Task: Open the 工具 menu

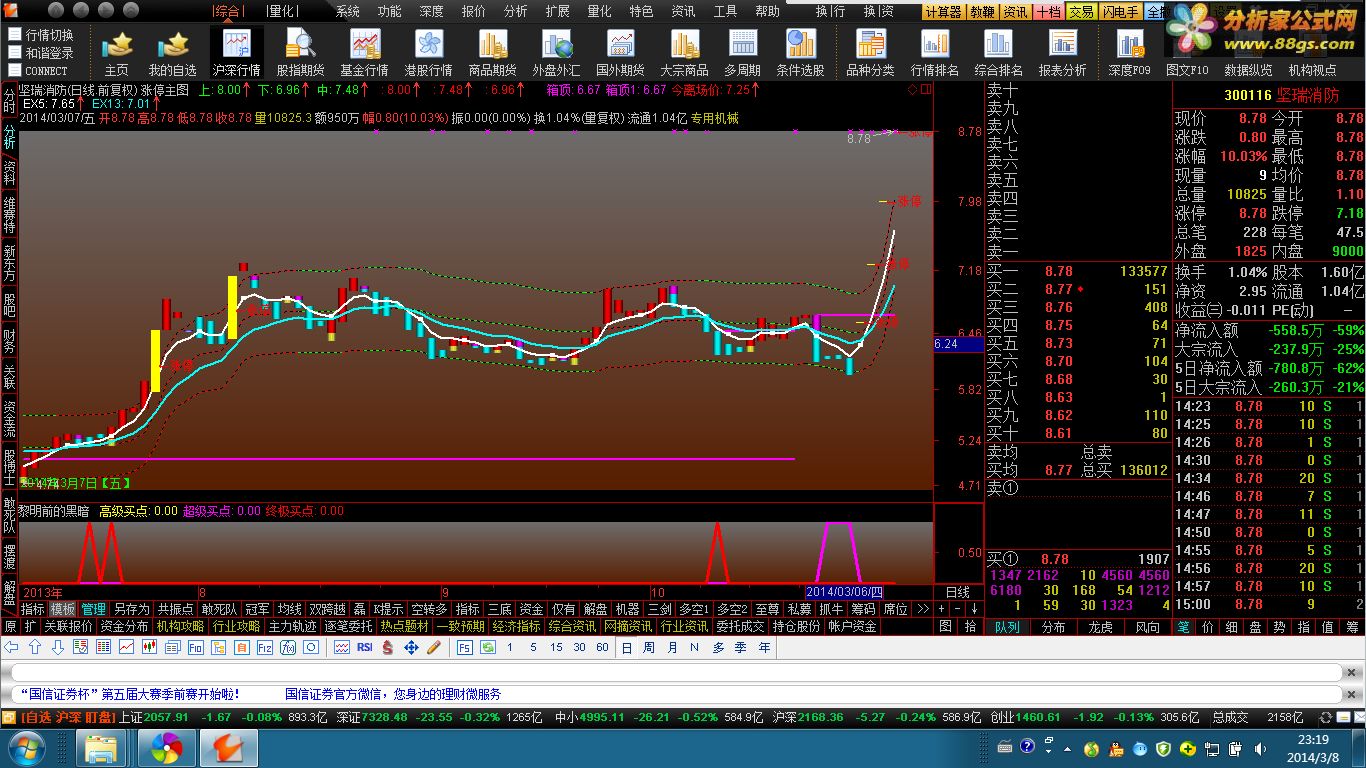Action: tap(725, 11)
